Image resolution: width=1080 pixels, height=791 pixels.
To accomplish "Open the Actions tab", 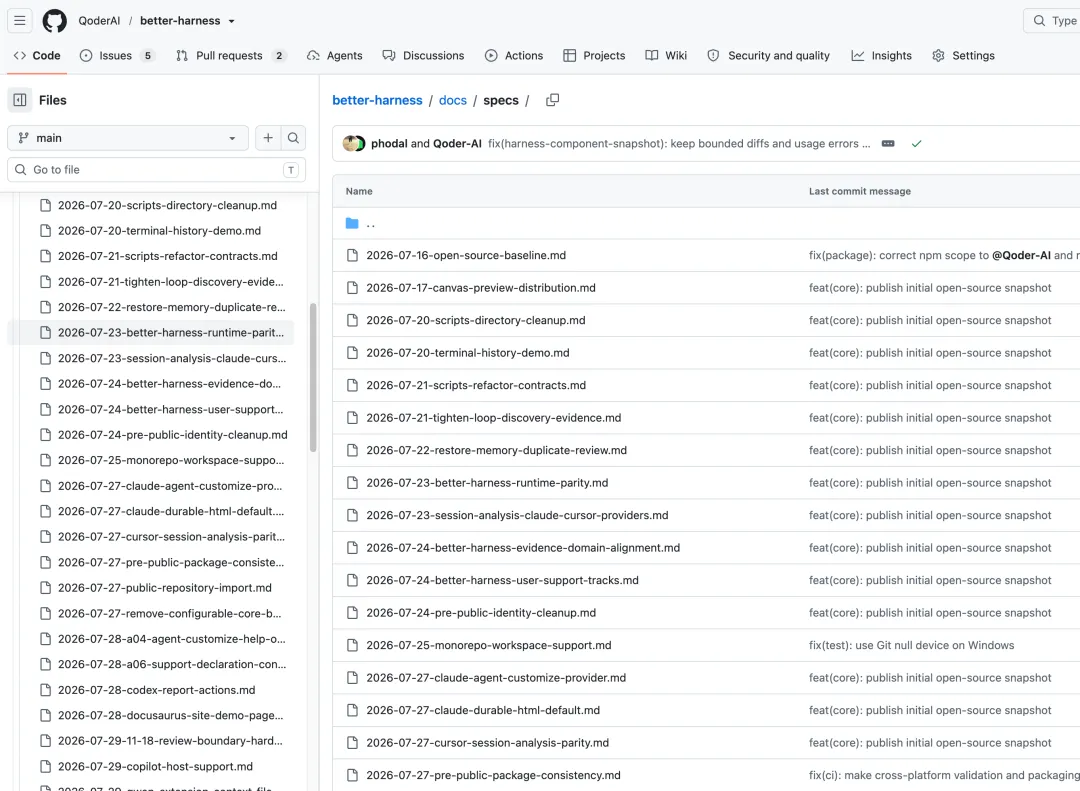I will tap(514, 55).
